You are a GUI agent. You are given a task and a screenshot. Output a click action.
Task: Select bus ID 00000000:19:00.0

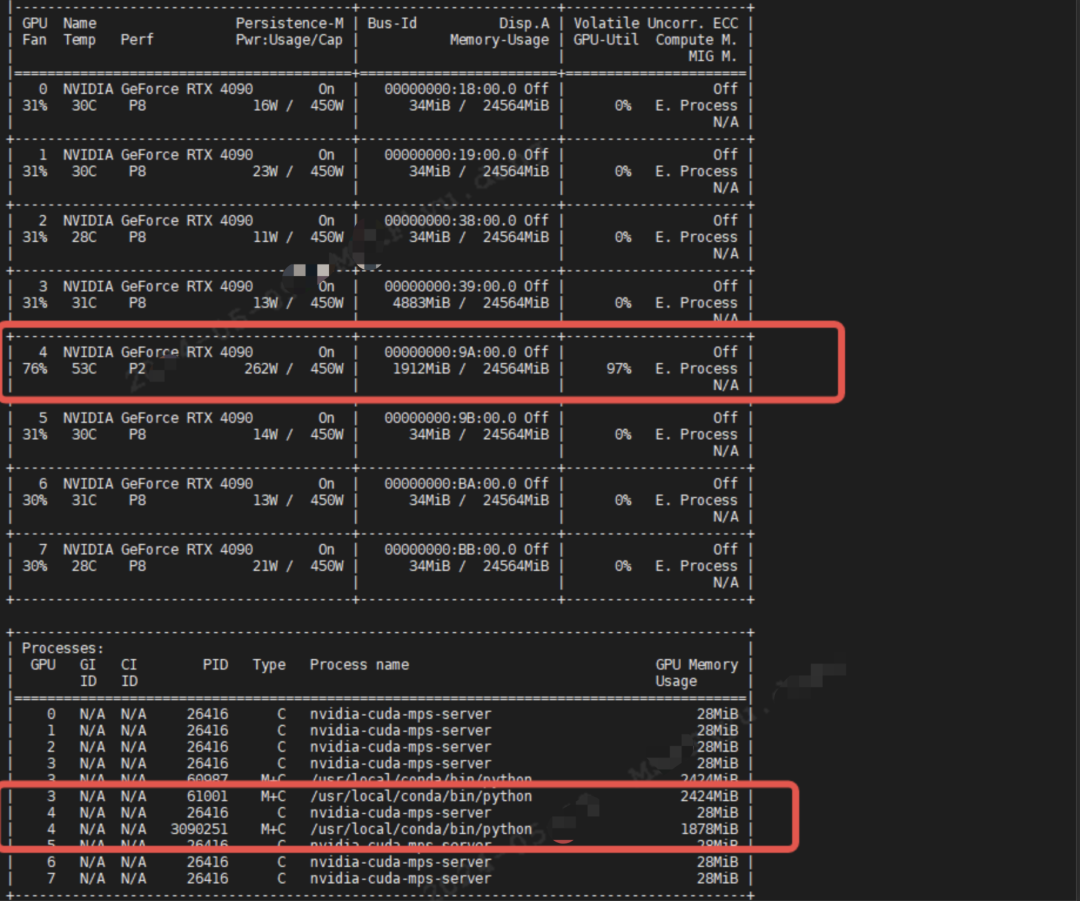[450, 155]
